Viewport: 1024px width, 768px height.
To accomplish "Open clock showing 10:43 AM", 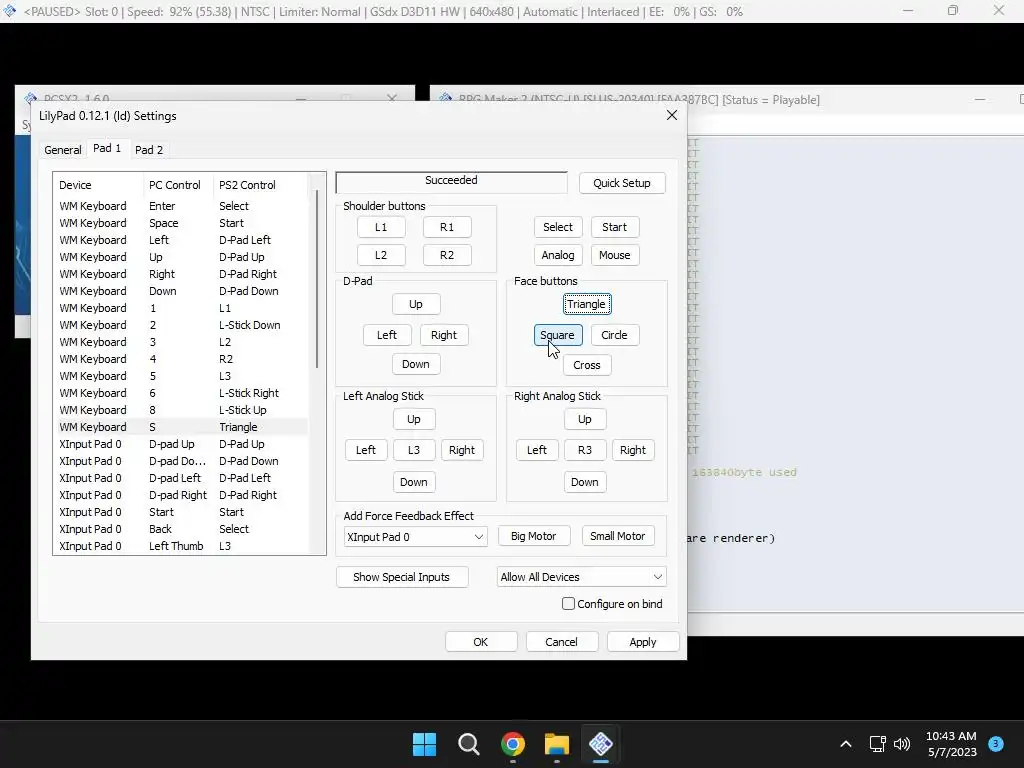I will [952, 744].
